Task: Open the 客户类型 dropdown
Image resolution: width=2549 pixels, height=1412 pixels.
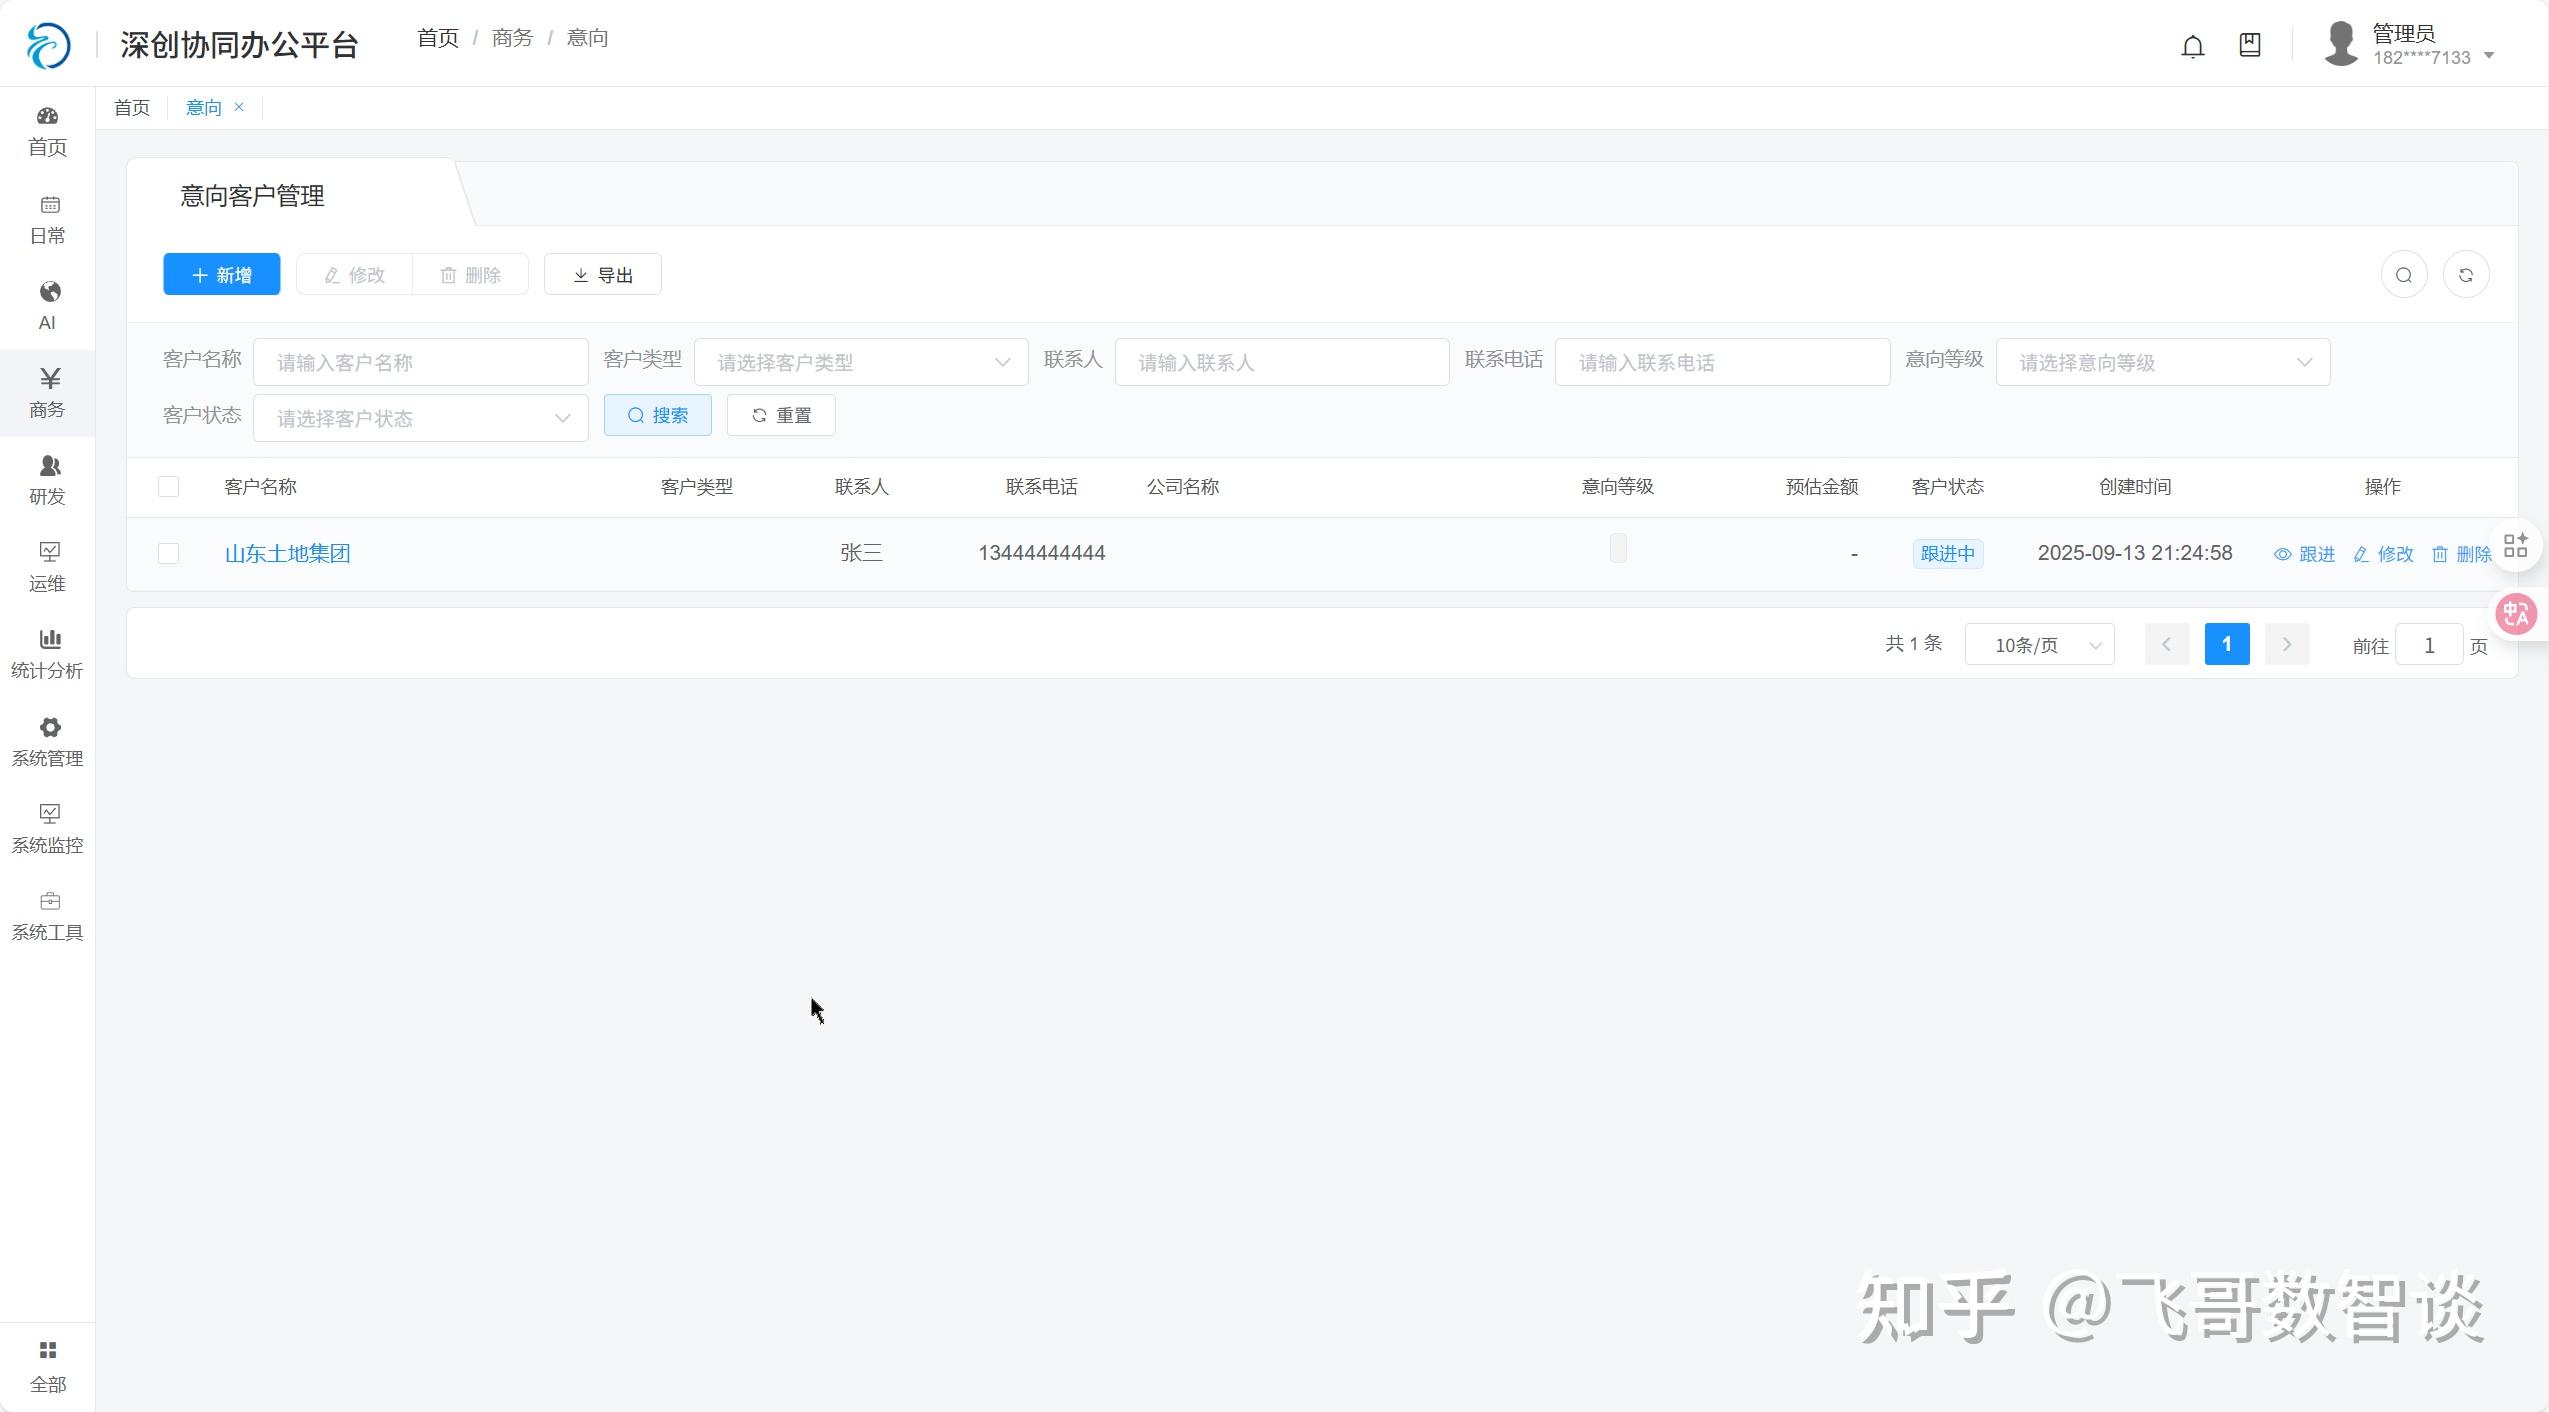Action: pyautogui.click(x=861, y=362)
